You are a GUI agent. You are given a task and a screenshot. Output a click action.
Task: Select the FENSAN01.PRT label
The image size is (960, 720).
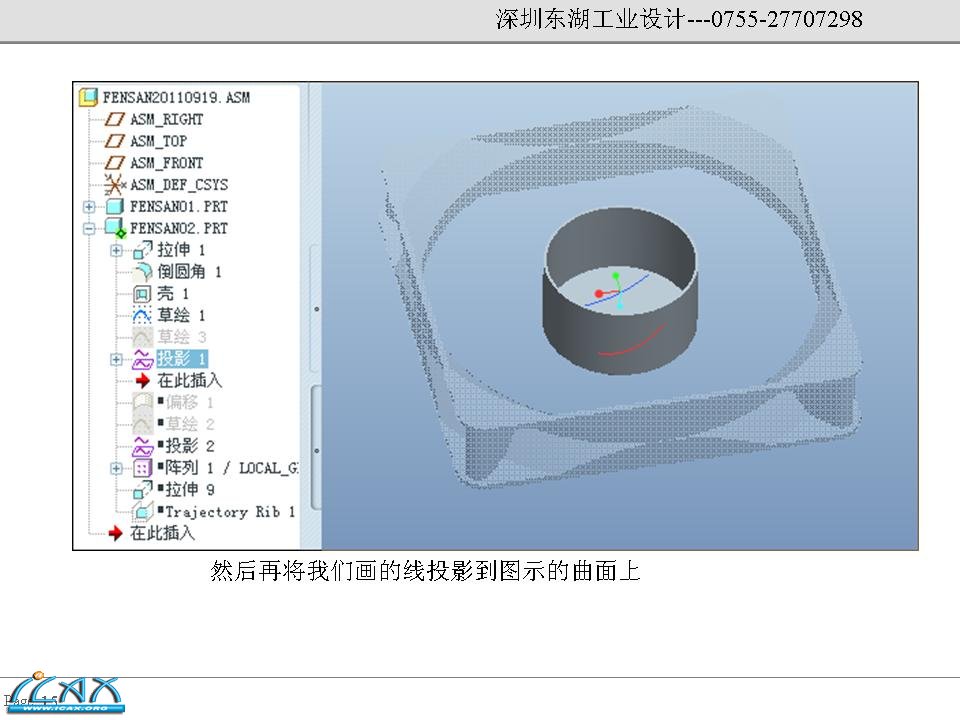(x=178, y=206)
